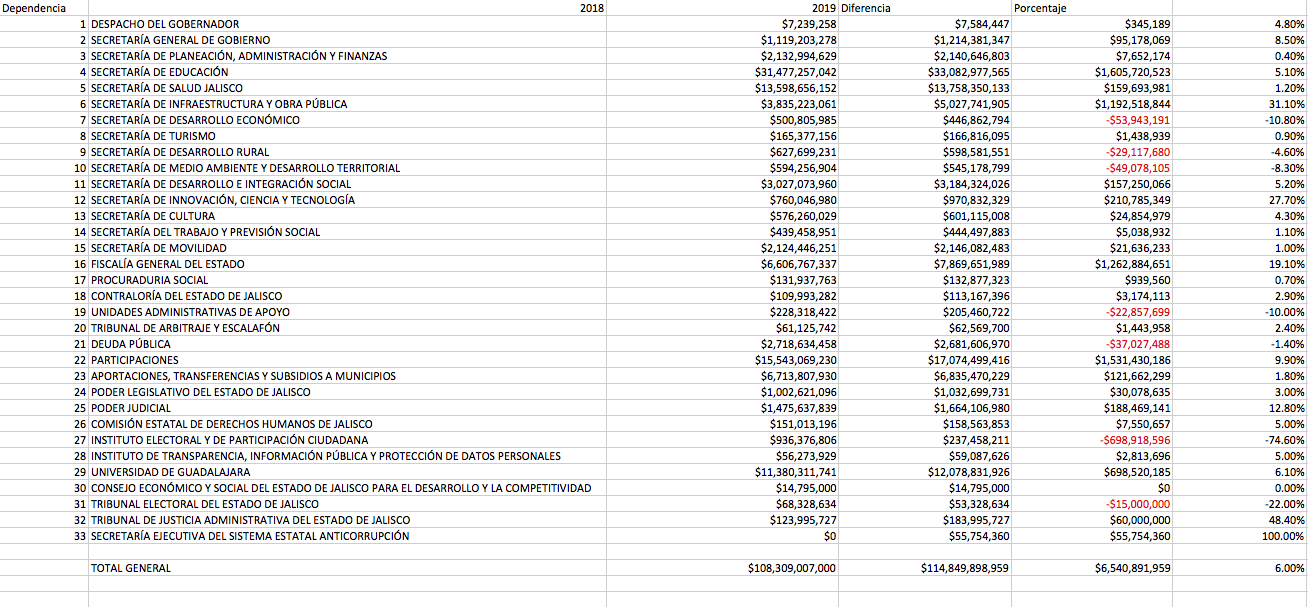Image resolution: width=1308 pixels, height=607 pixels.
Task: Click the red value -$29,117,680
Action: click(1092, 152)
